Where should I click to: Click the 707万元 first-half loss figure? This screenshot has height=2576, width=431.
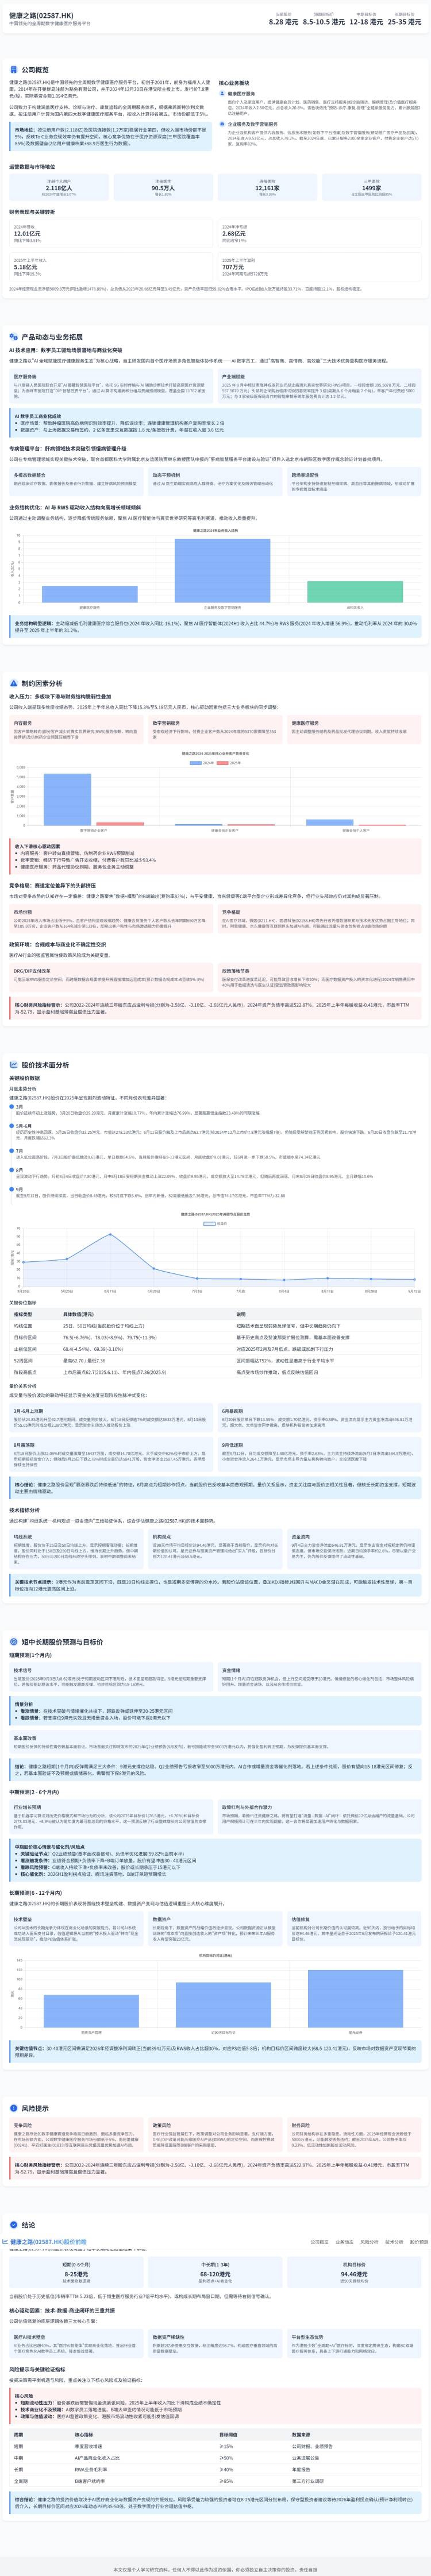[x=232, y=267]
